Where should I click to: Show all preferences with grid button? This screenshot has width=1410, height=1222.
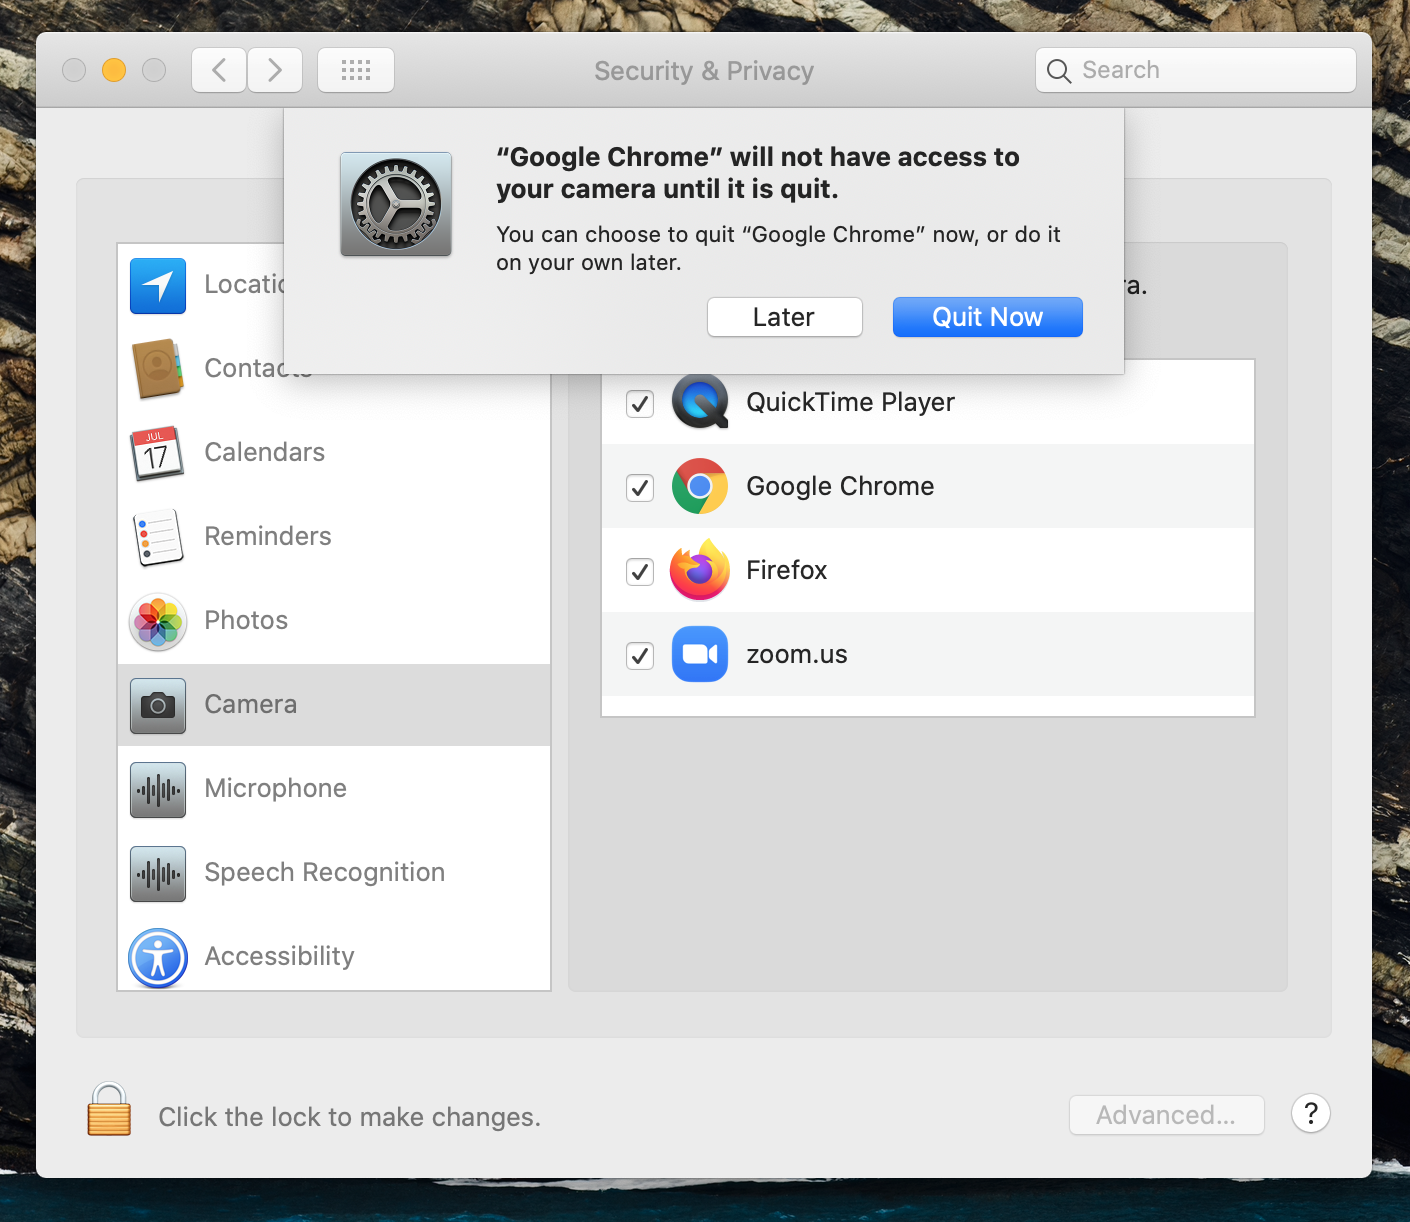(x=356, y=70)
